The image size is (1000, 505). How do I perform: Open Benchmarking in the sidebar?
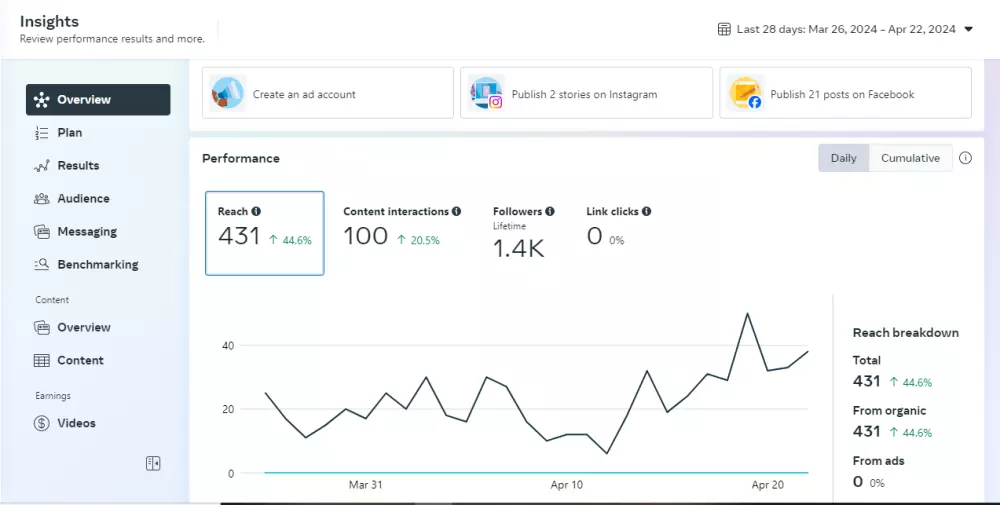point(98,265)
